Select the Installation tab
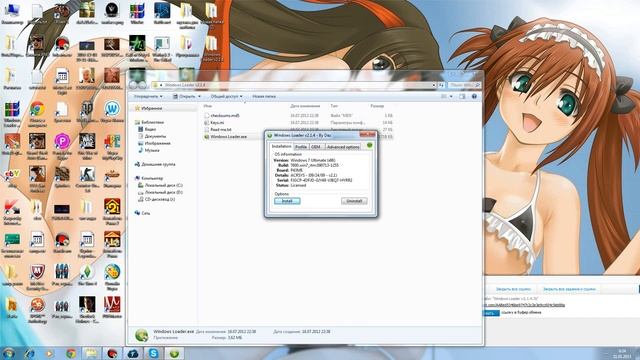The height and width of the screenshot is (360, 640). (282, 146)
